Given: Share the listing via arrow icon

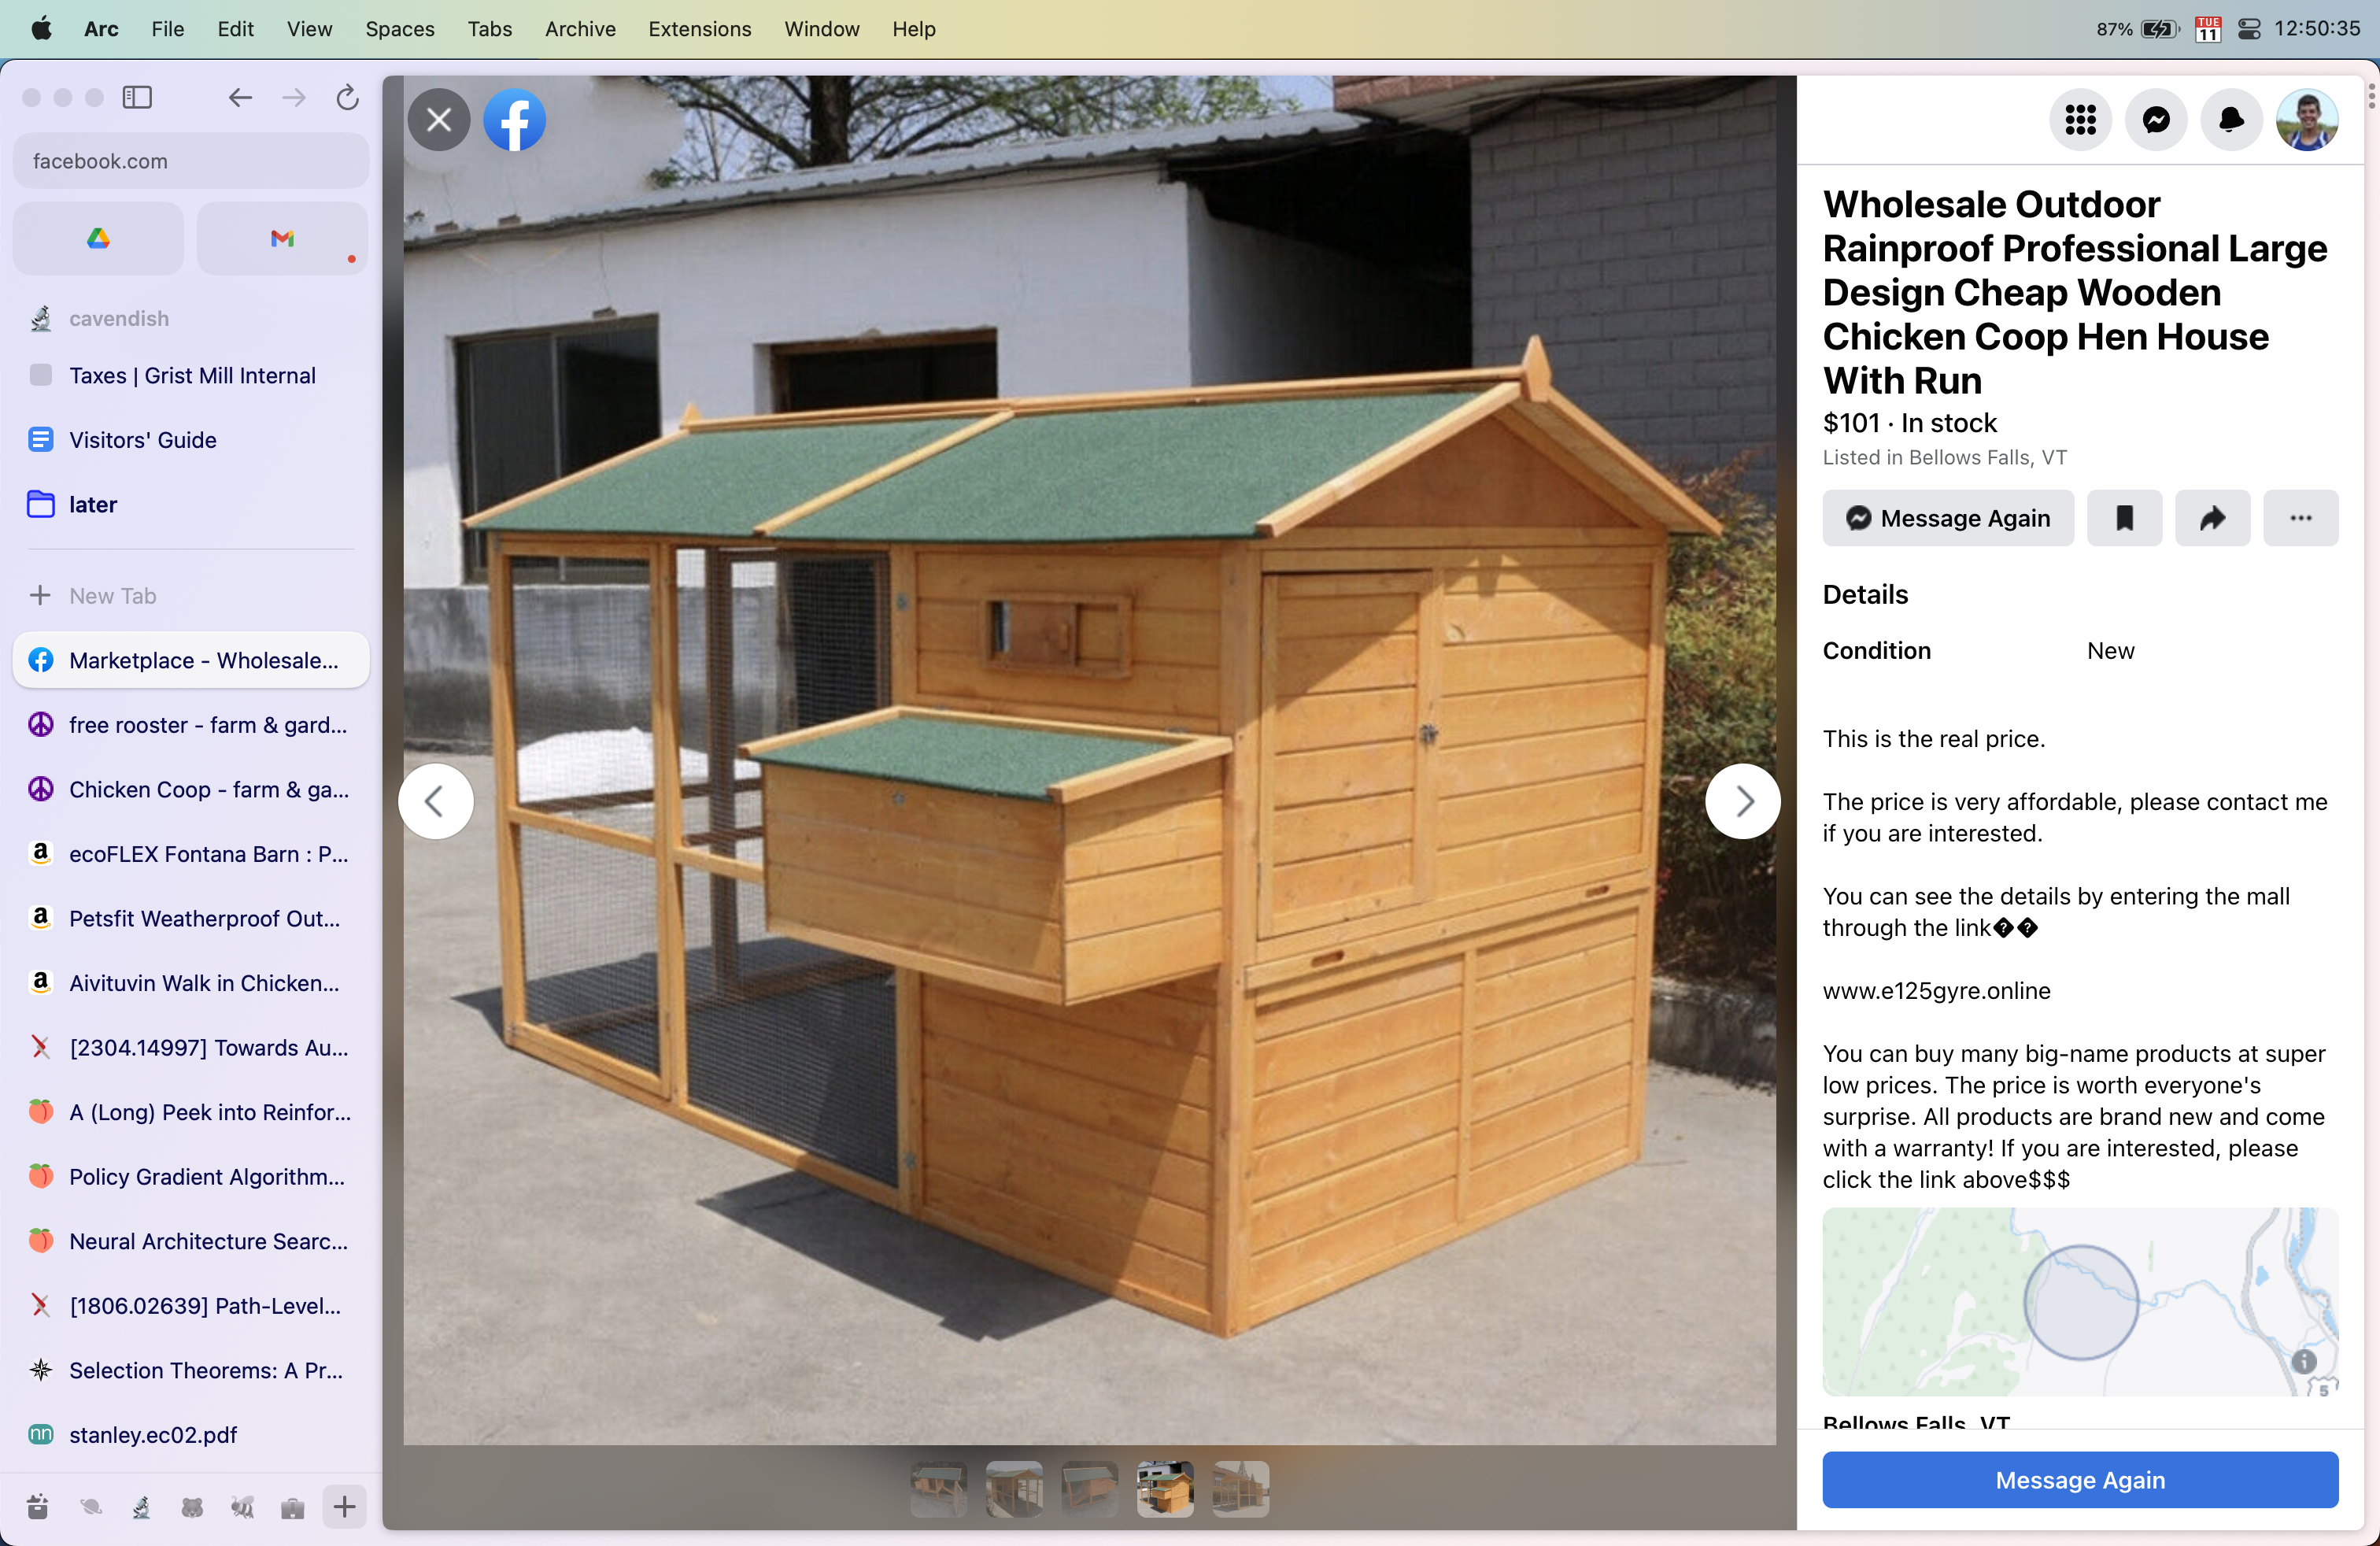Looking at the screenshot, I should point(2212,518).
